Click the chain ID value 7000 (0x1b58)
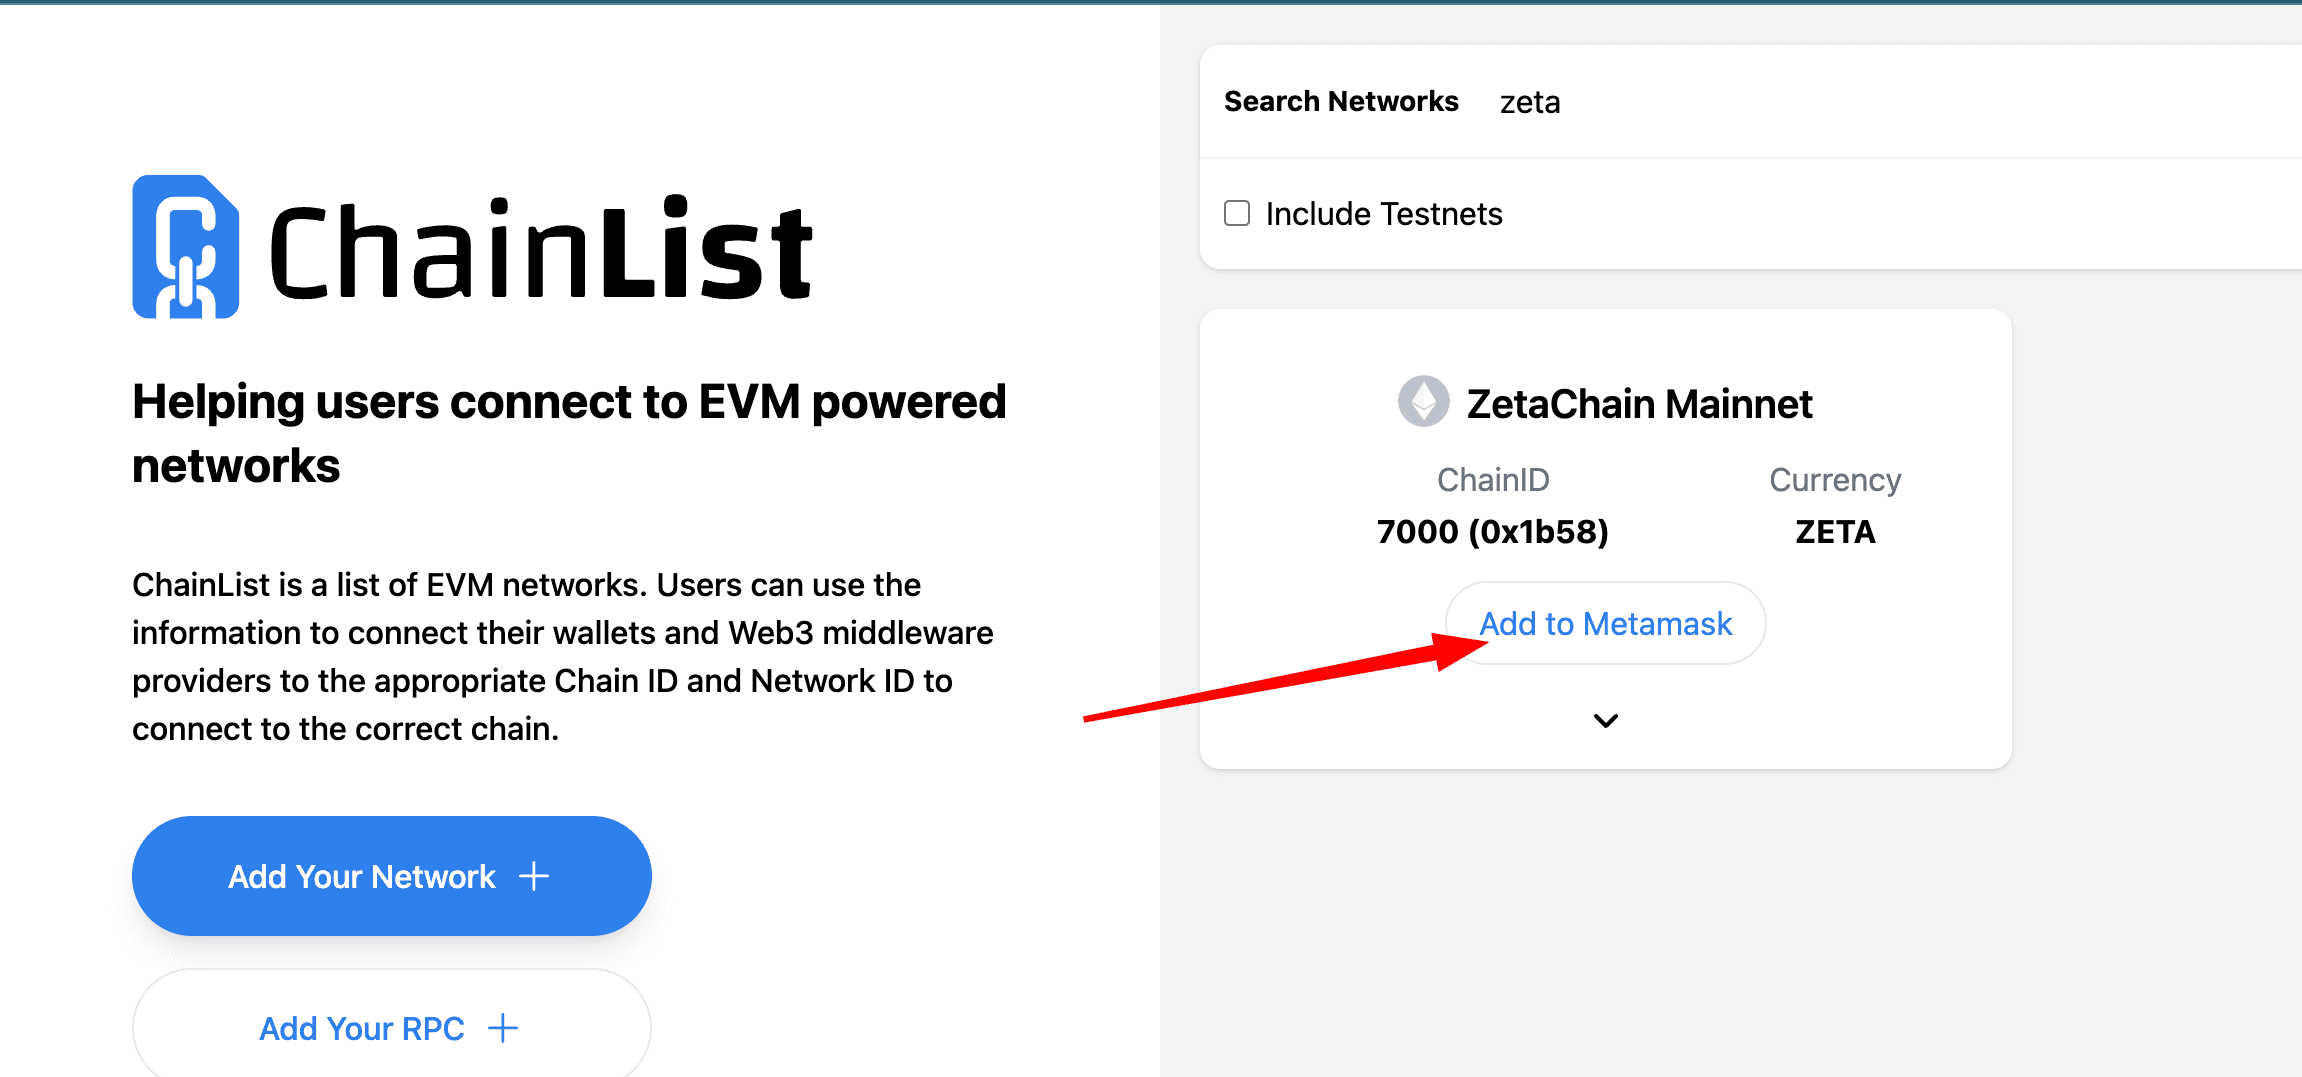The height and width of the screenshot is (1077, 2302). tap(1493, 531)
